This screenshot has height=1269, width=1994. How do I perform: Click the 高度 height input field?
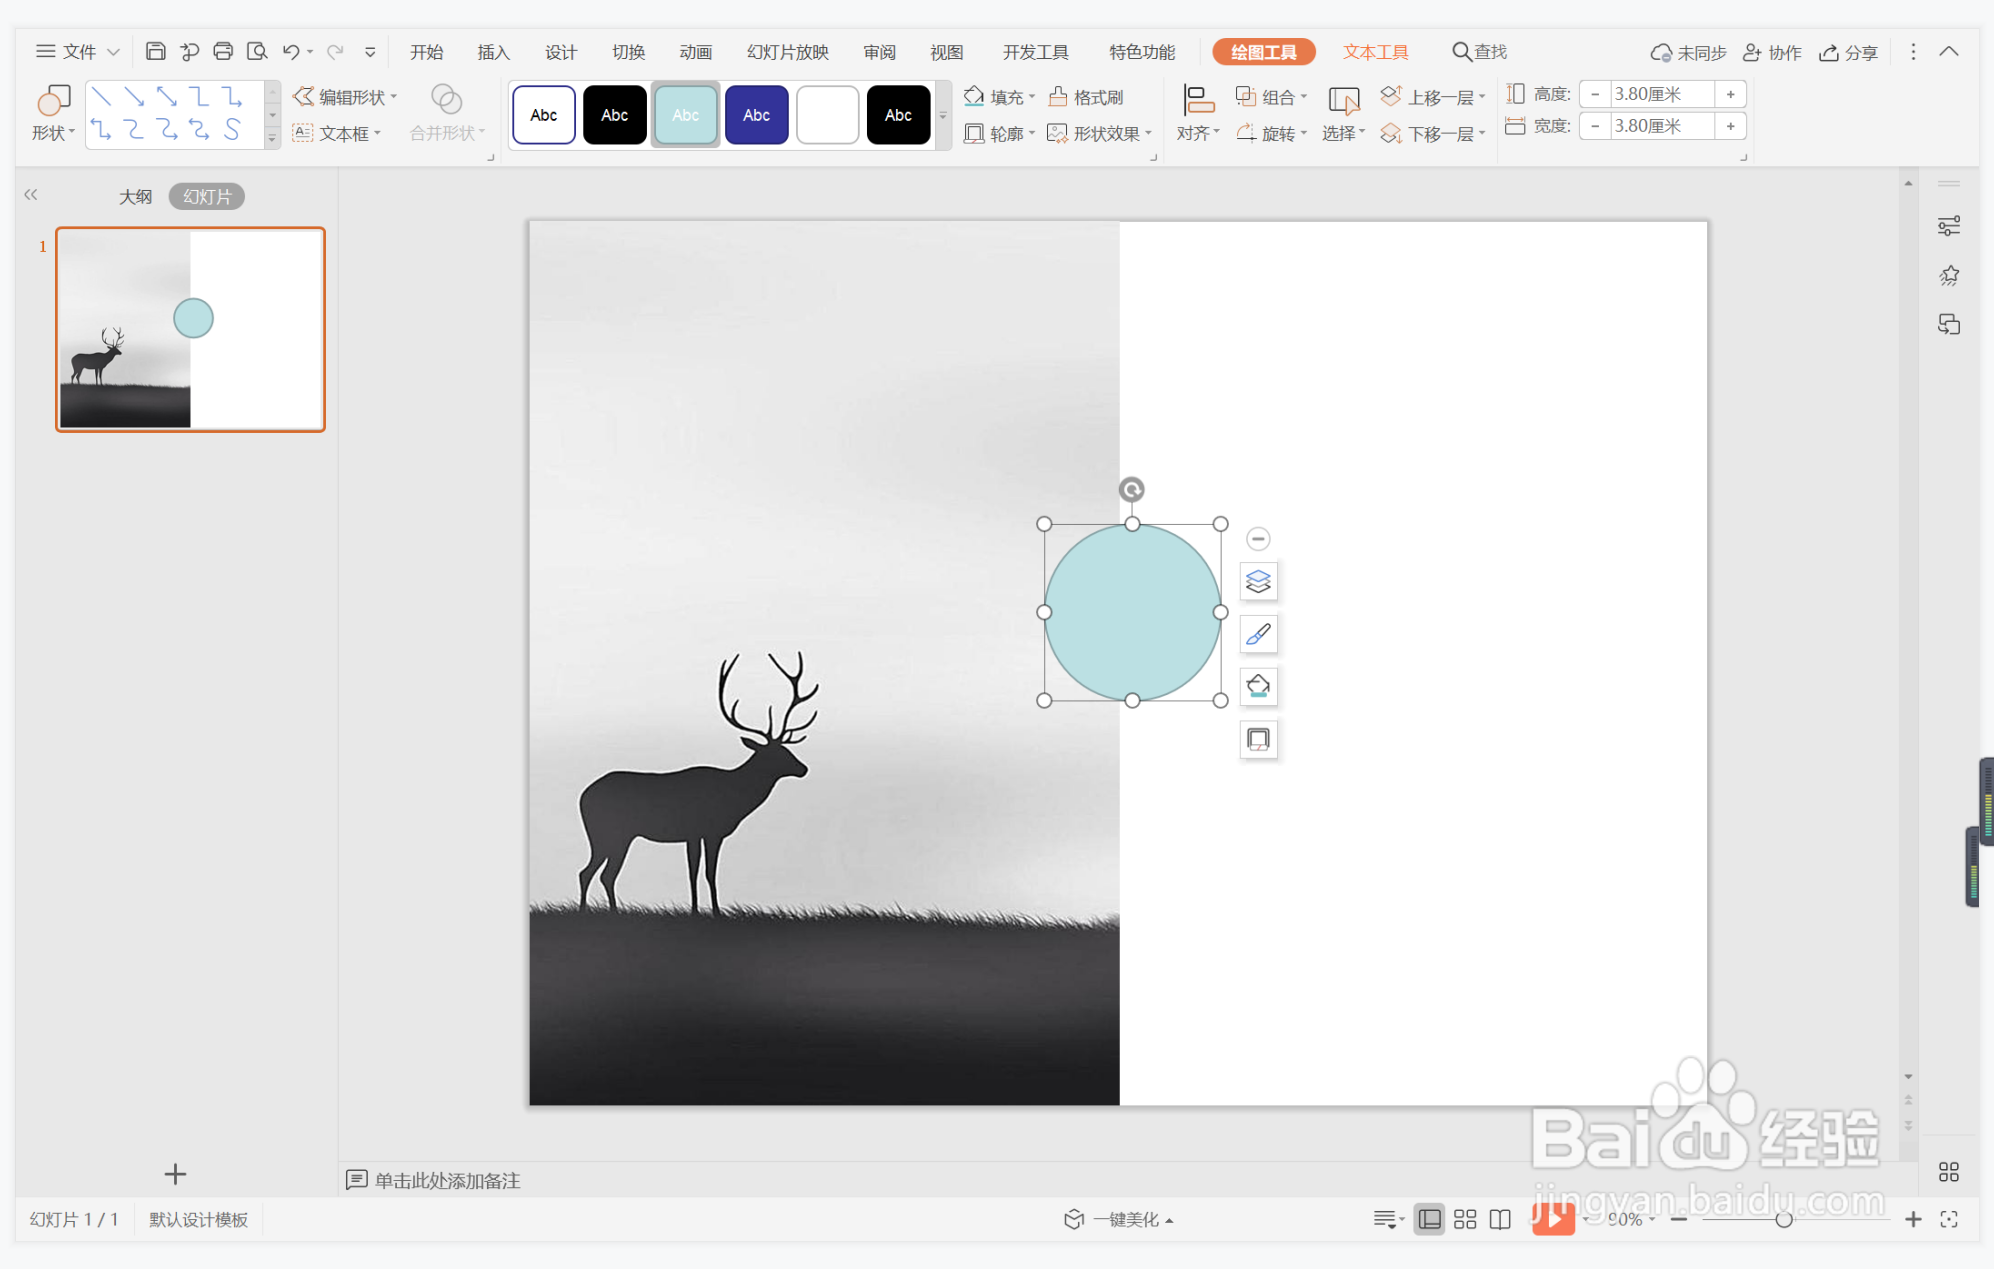tap(1660, 94)
